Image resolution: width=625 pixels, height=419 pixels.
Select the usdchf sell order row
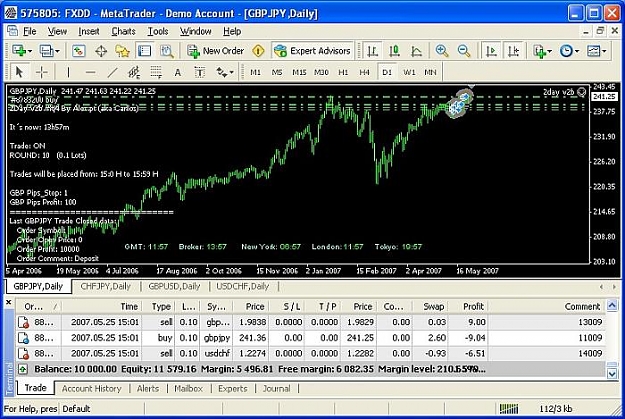pos(311,353)
